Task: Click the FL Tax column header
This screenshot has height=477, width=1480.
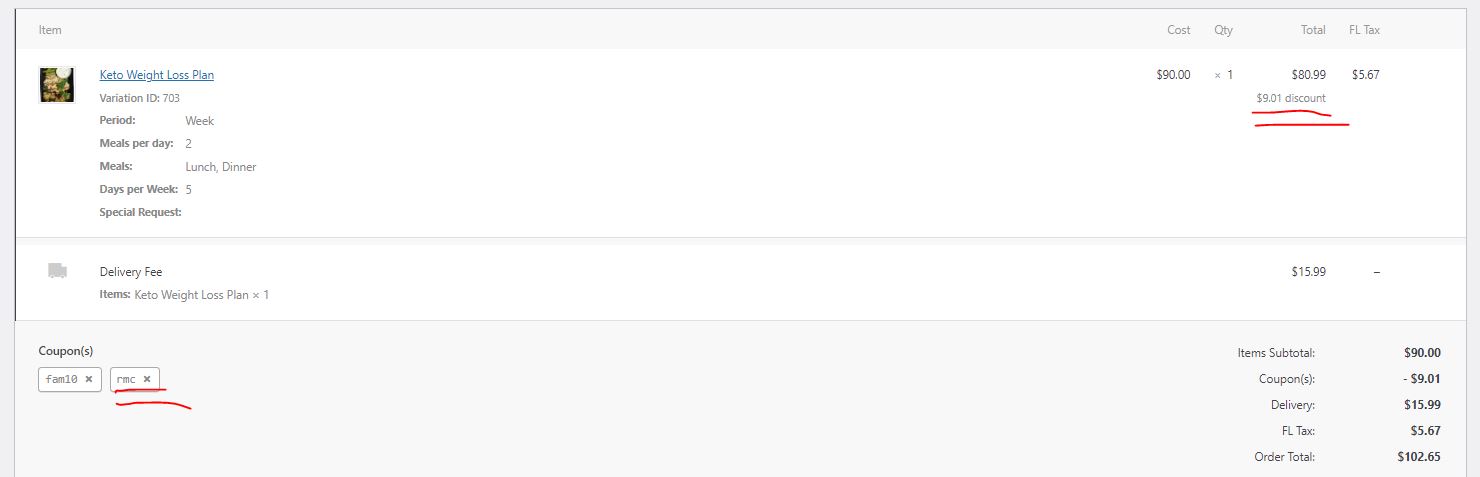Action: (x=1364, y=30)
